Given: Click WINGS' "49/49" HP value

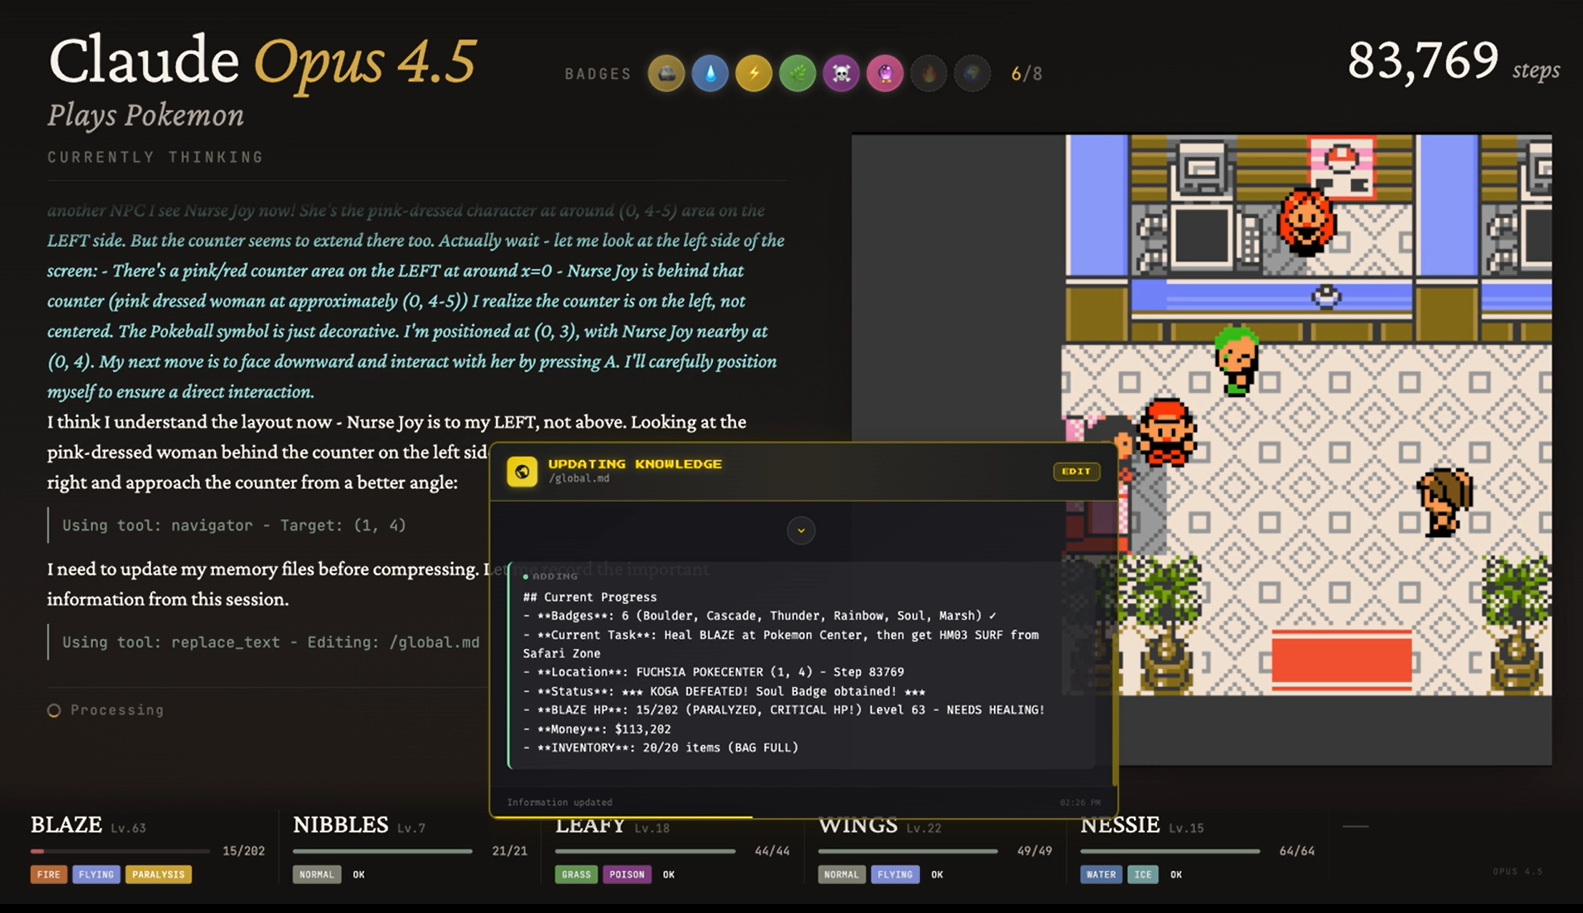Looking at the screenshot, I should (x=1034, y=851).
